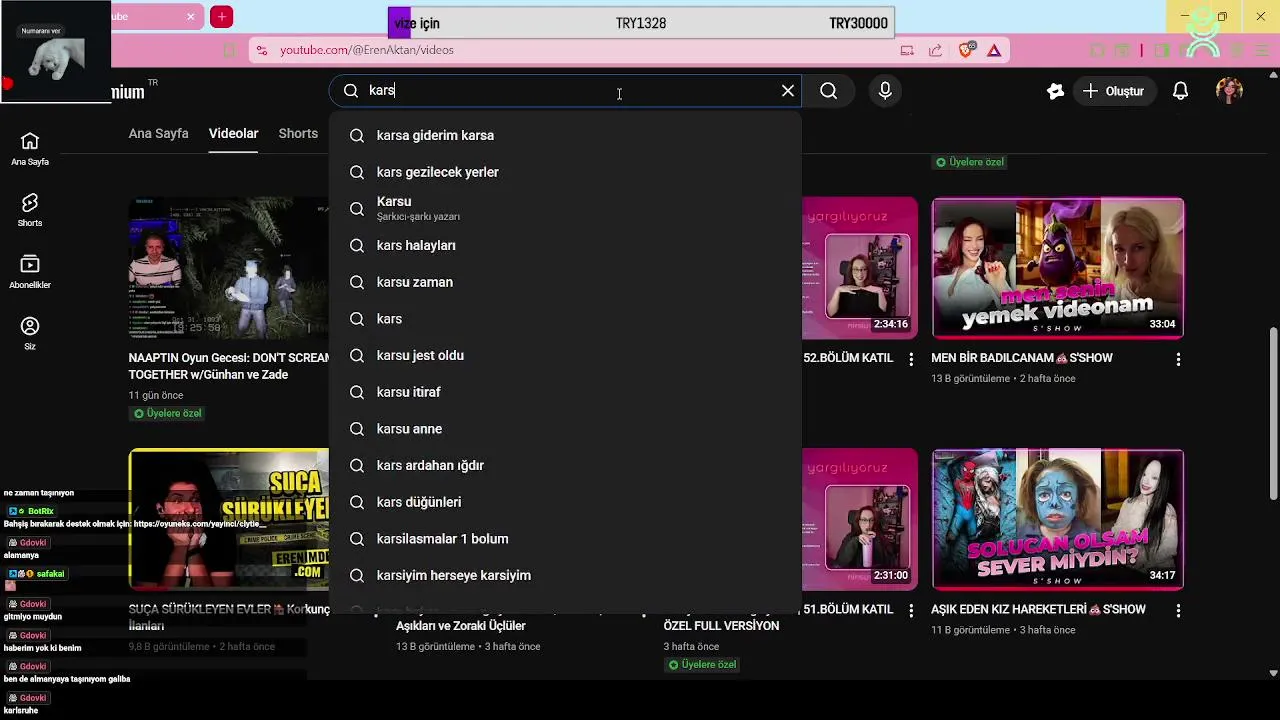Choose suggestion 'karsiyim herseye karsiyim'
The width and height of the screenshot is (1280, 720).
(565, 575)
